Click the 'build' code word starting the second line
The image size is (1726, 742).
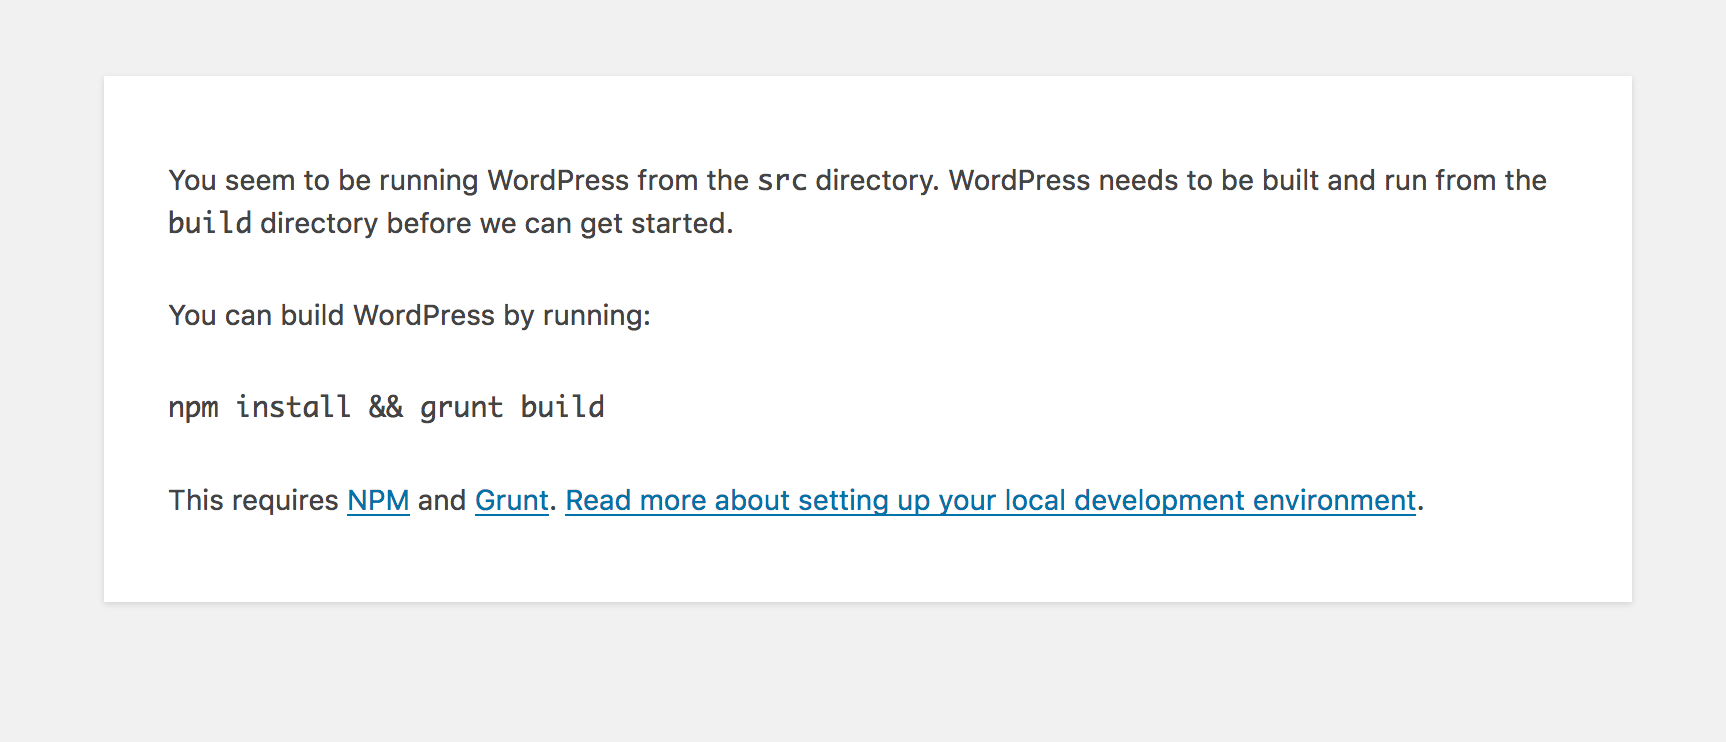[210, 223]
